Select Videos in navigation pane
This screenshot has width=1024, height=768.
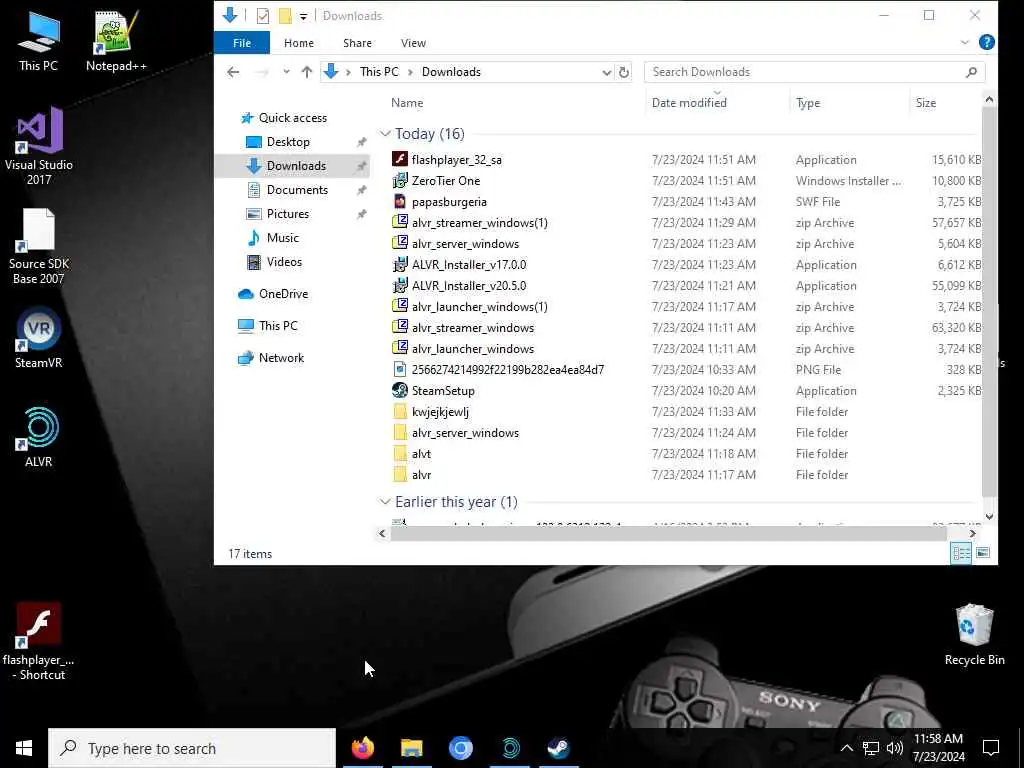point(283,261)
